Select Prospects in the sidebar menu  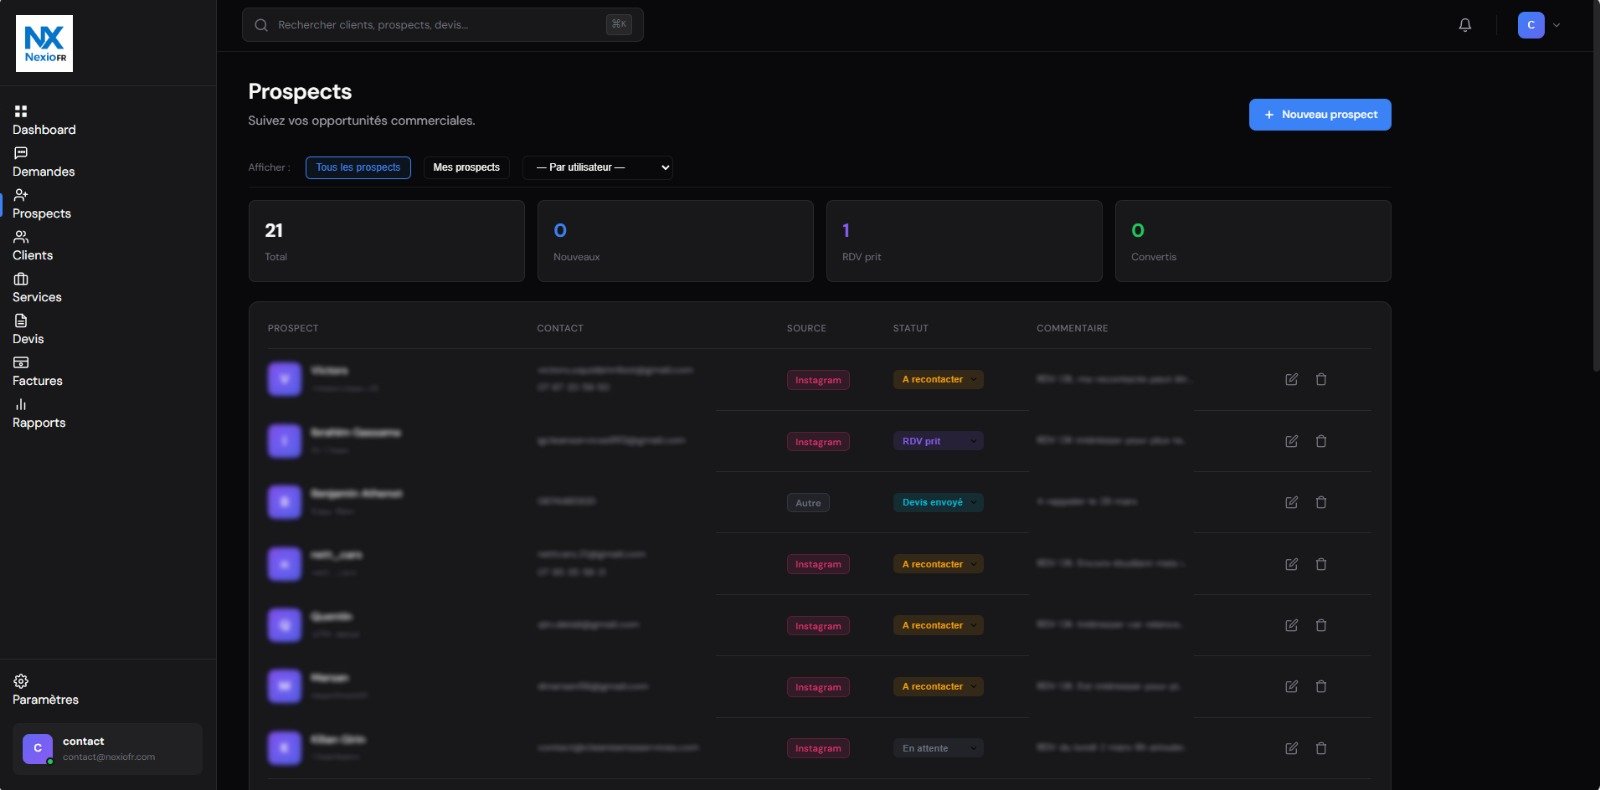[41, 204]
